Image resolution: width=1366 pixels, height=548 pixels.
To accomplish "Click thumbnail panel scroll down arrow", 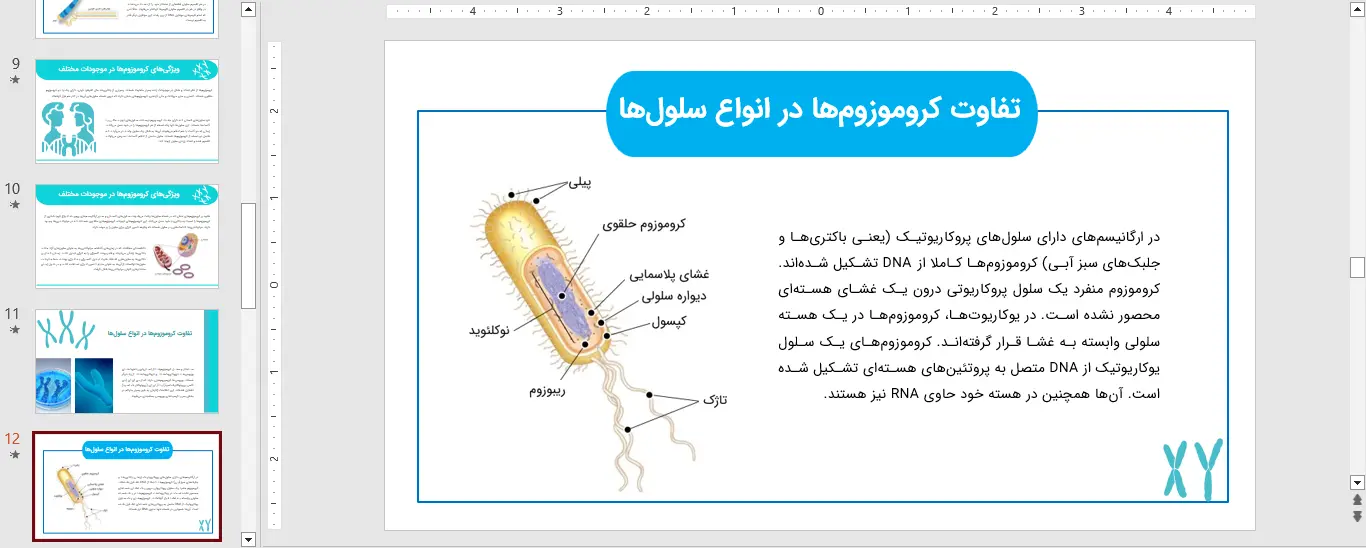I will 249,539.
